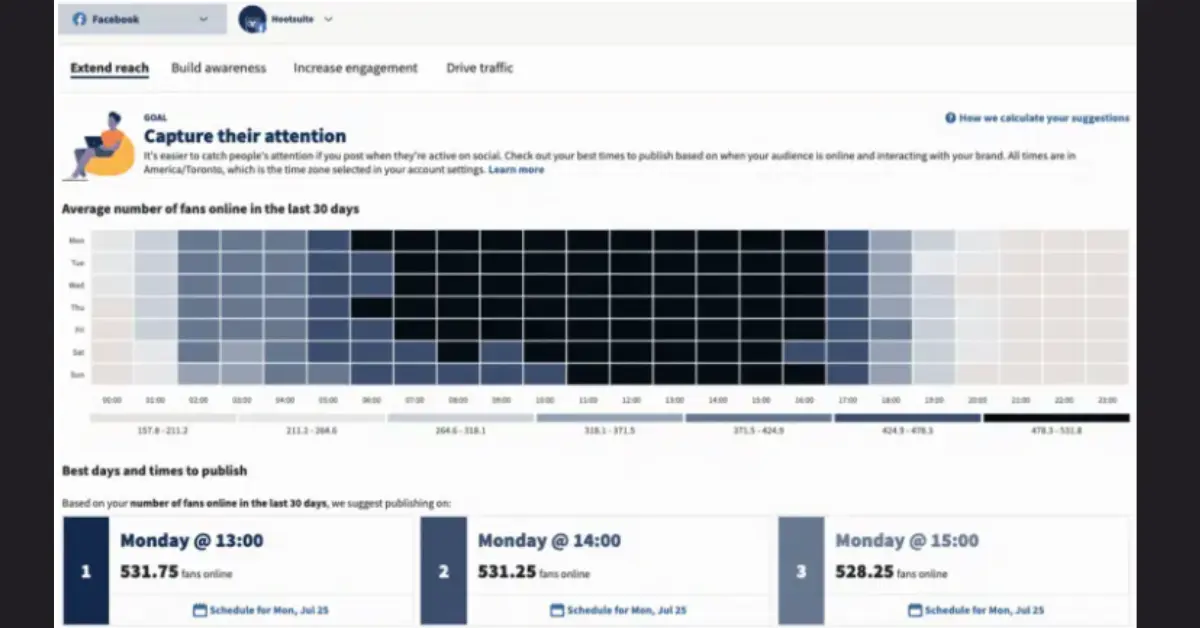This screenshot has height=628, width=1200.
Task: Click the question mark help icon
Action: [x=950, y=118]
